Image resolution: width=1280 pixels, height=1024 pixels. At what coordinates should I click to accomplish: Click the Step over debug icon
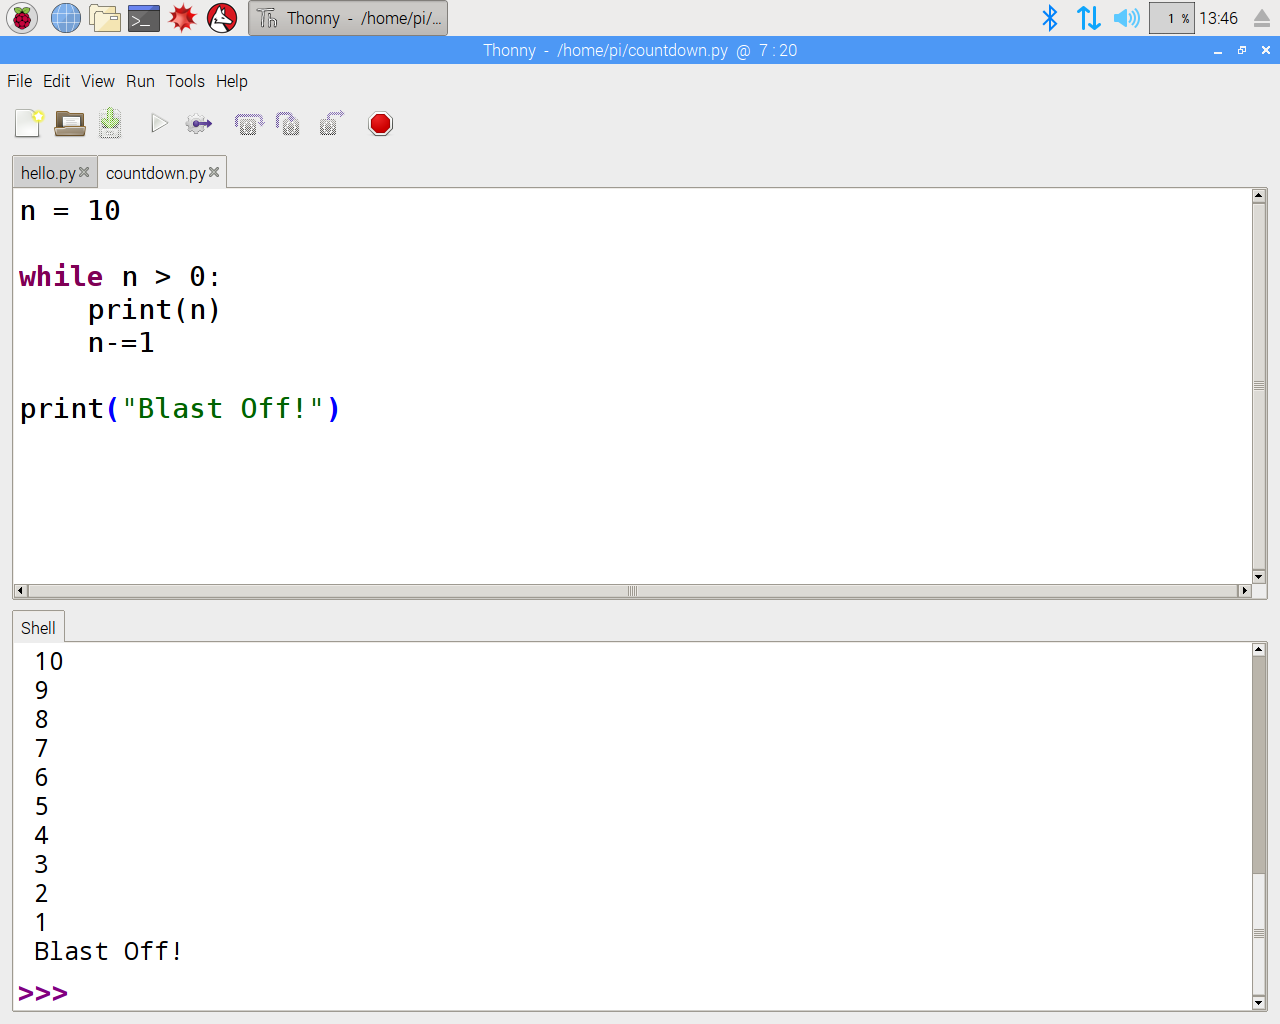tap(247, 123)
